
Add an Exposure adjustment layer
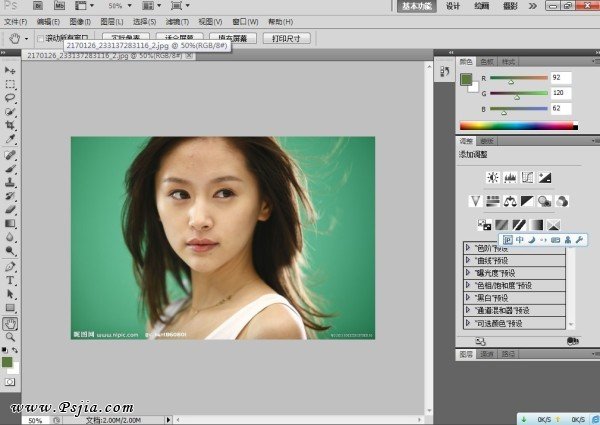point(545,177)
